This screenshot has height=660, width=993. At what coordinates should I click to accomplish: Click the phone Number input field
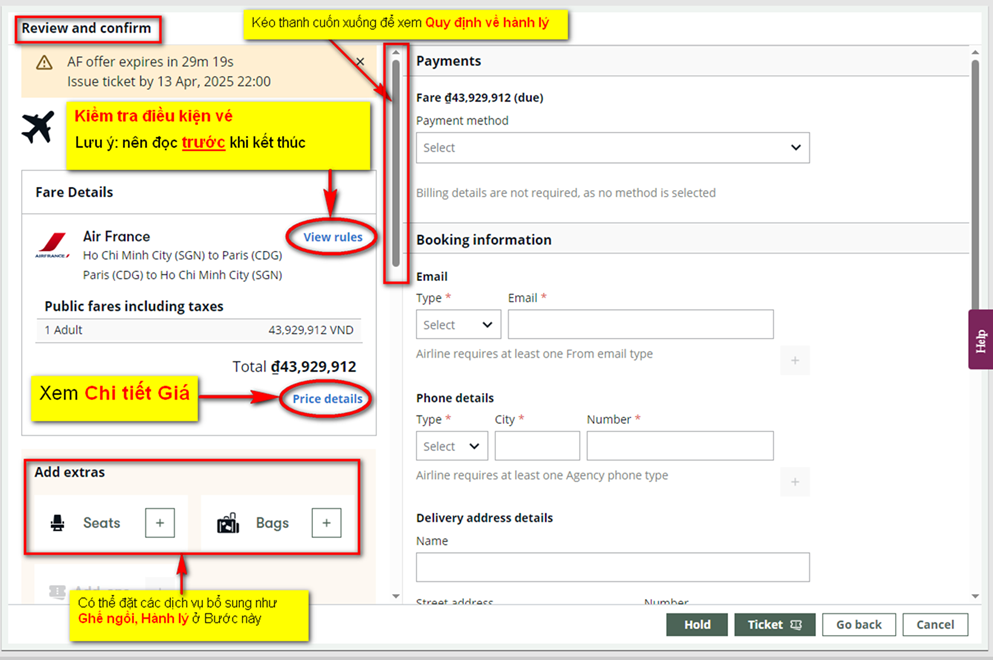680,446
